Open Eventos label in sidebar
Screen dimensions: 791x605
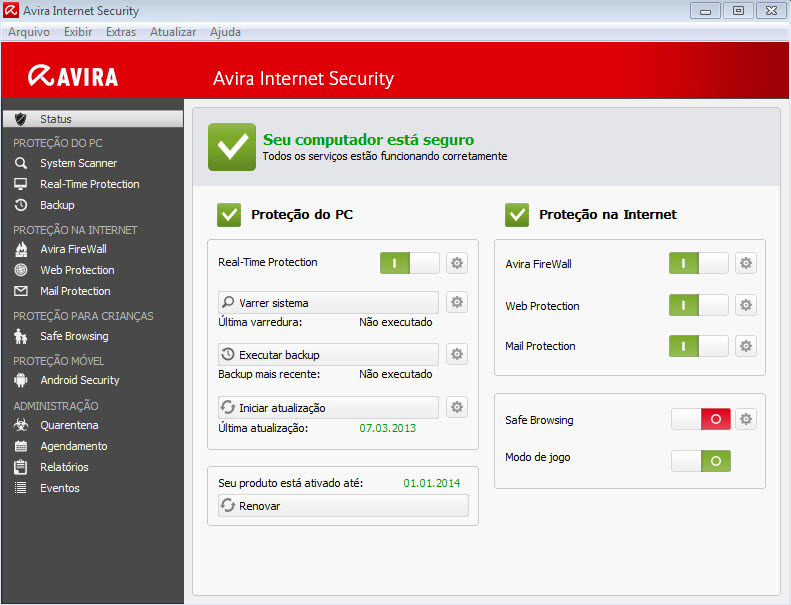tap(60, 488)
